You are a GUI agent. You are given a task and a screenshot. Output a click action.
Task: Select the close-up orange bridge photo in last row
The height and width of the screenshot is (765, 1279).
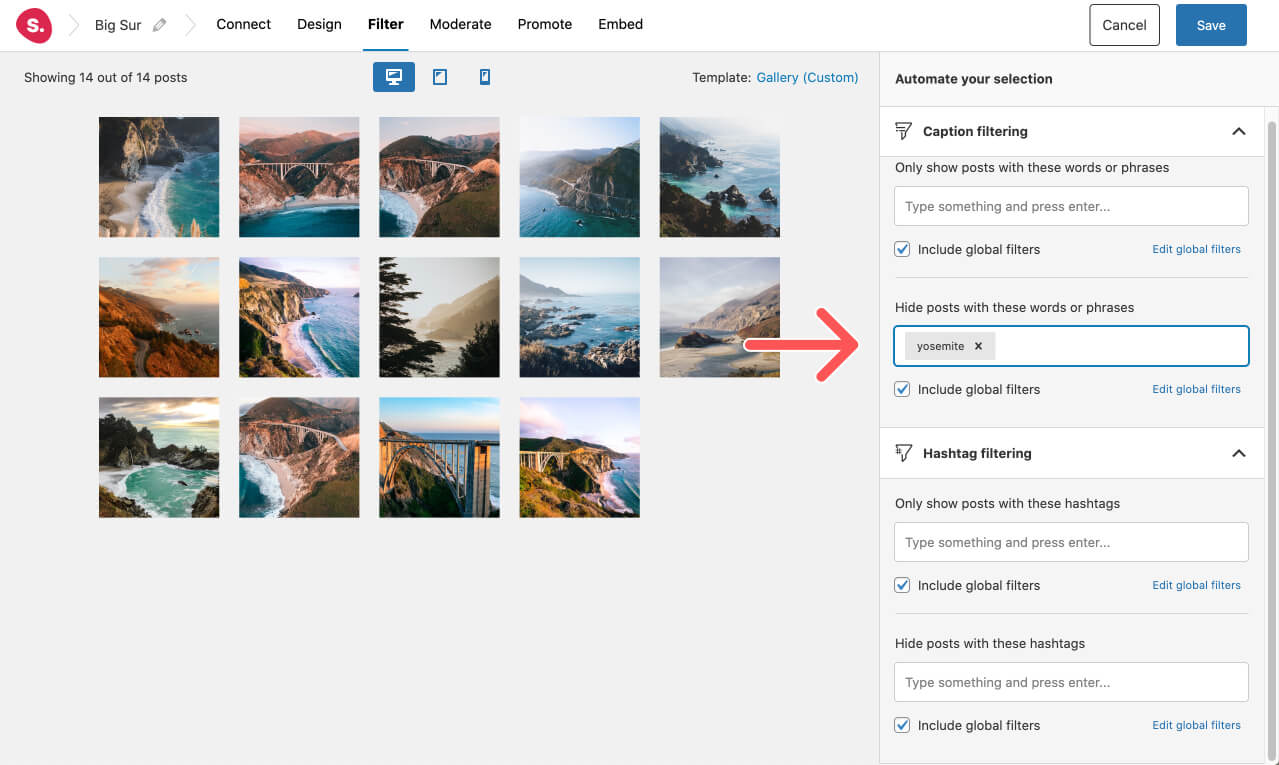(x=439, y=457)
